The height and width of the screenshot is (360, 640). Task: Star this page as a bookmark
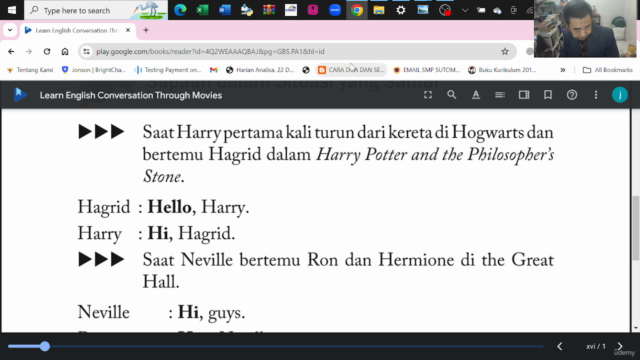[505, 51]
